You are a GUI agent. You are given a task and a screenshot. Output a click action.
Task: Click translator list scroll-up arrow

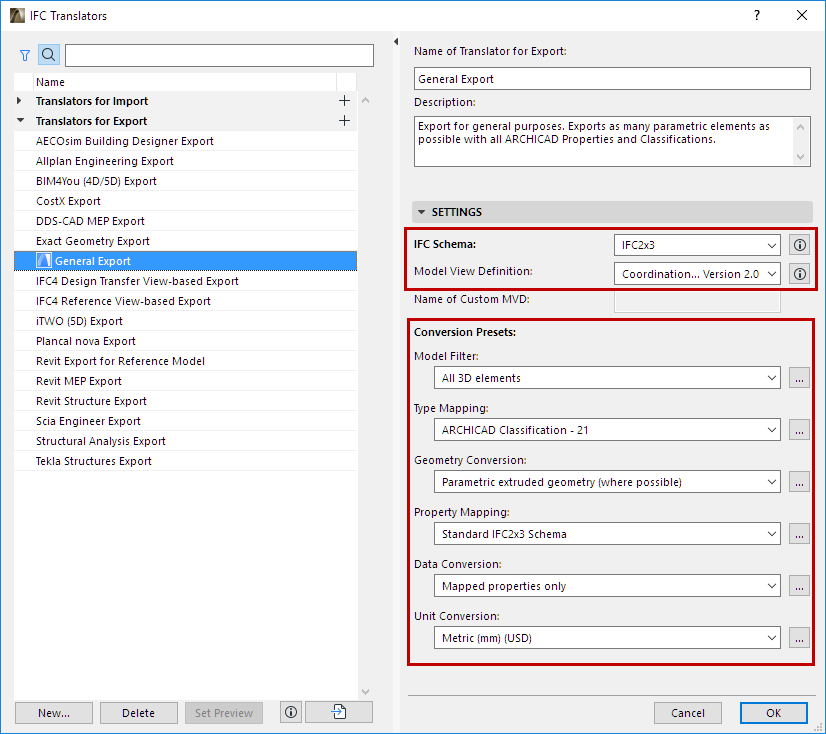(365, 100)
